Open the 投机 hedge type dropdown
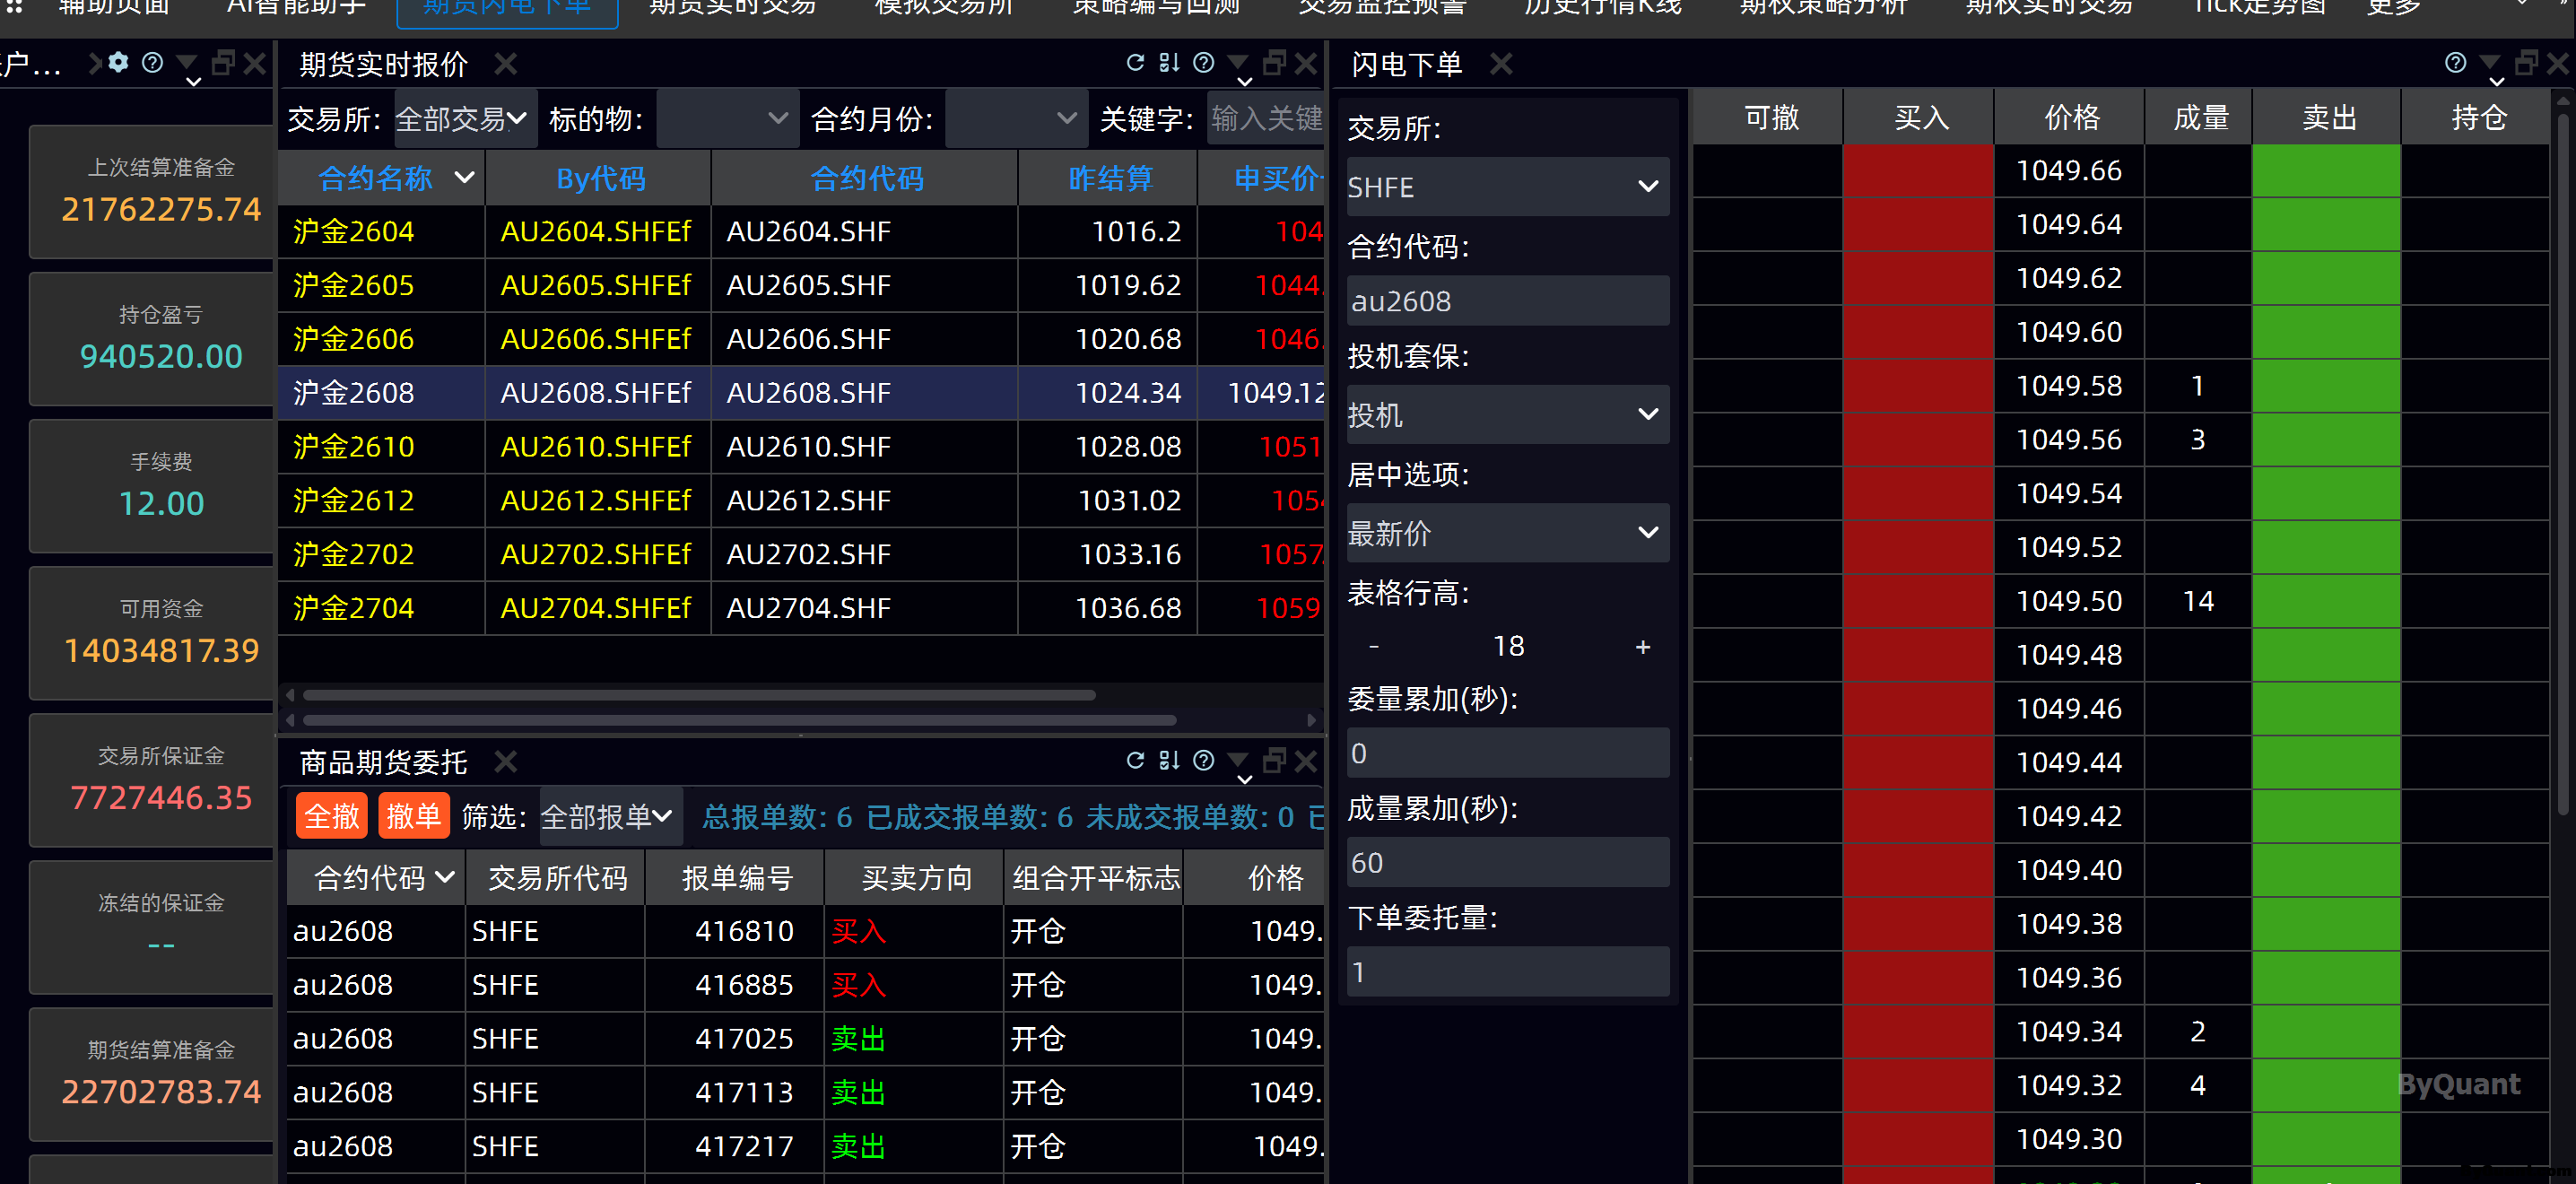The image size is (2576, 1184). pos(1506,414)
